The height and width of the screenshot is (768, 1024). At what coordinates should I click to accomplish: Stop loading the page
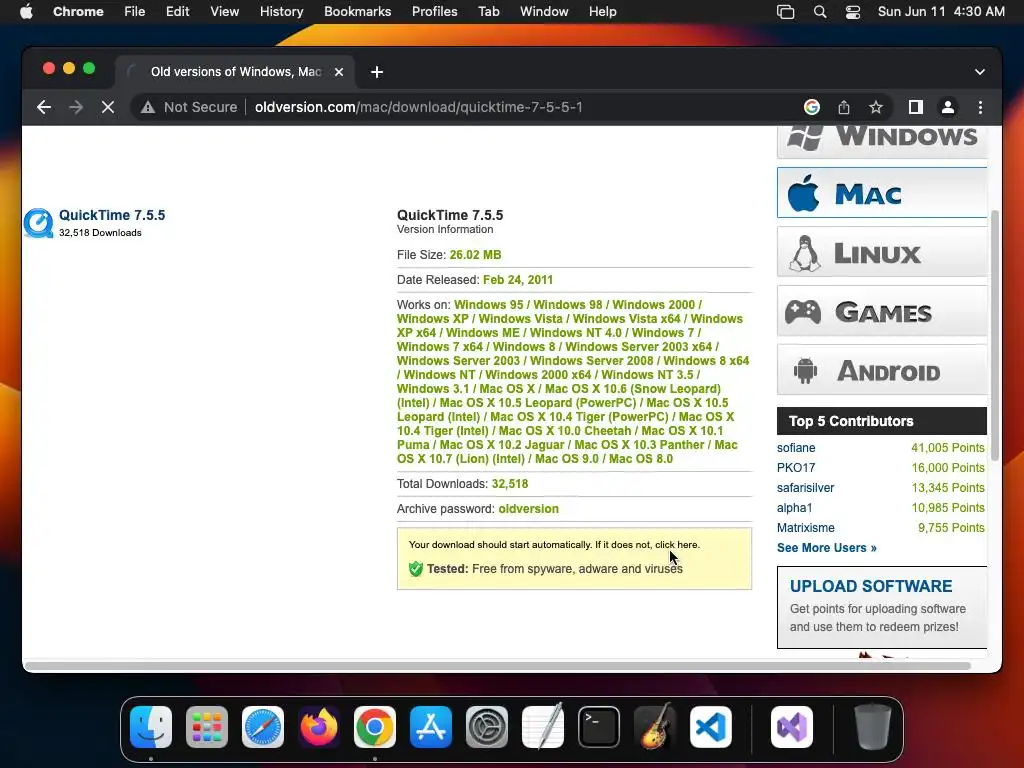tap(108, 107)
